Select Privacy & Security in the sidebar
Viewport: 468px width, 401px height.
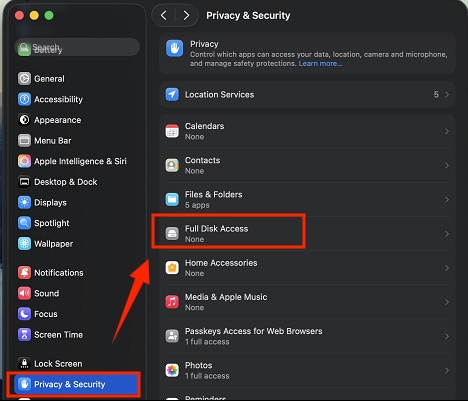coord(76,384)
